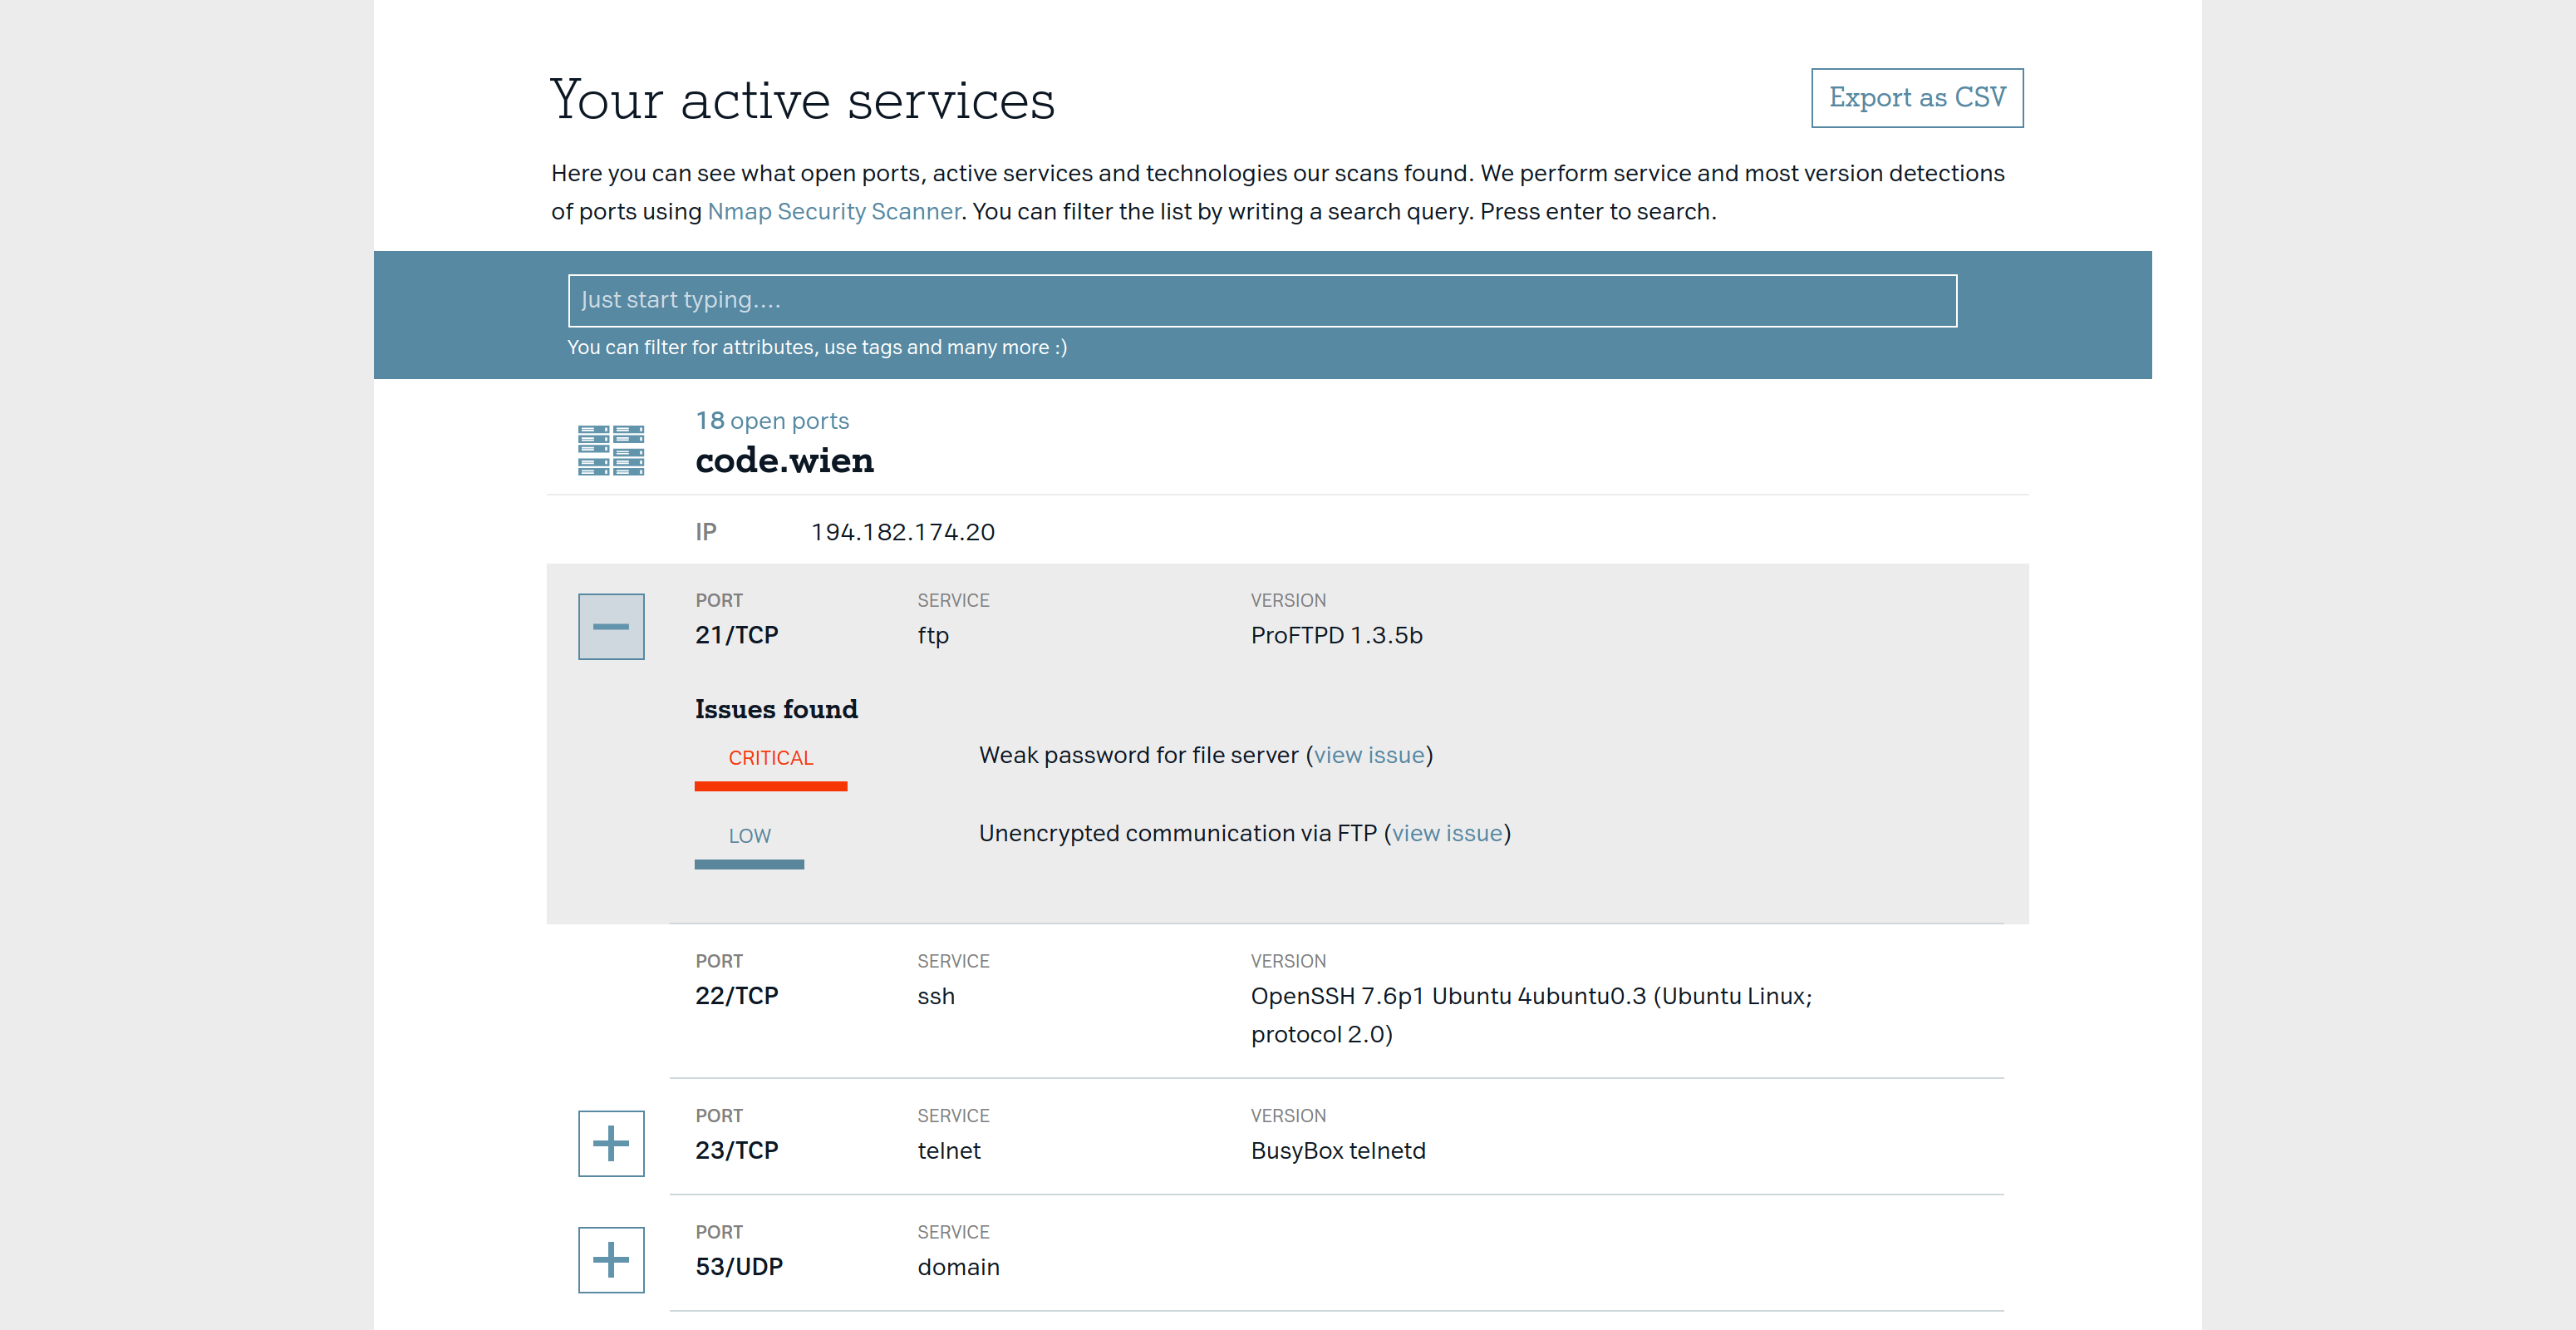This screenshot has height=1330, width=2576.
Task: Click the Issues found heading
Action: point(776,709)
